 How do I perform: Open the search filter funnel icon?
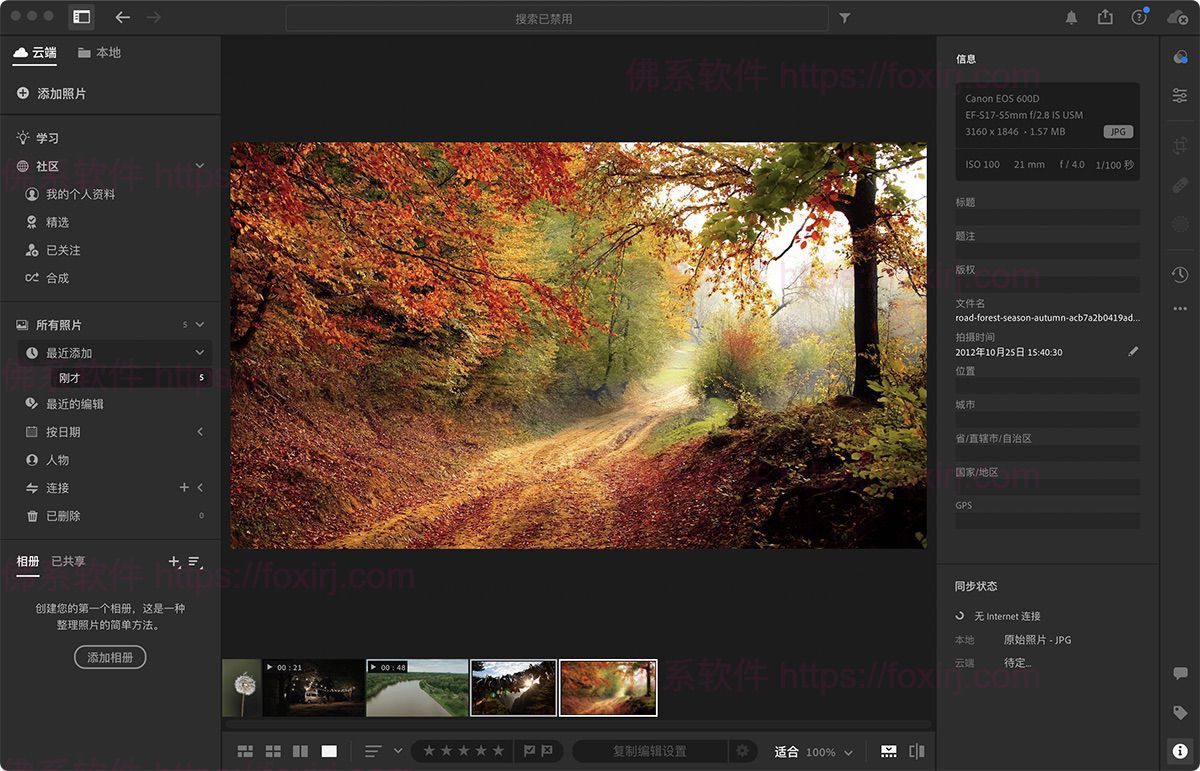[845, 18]
